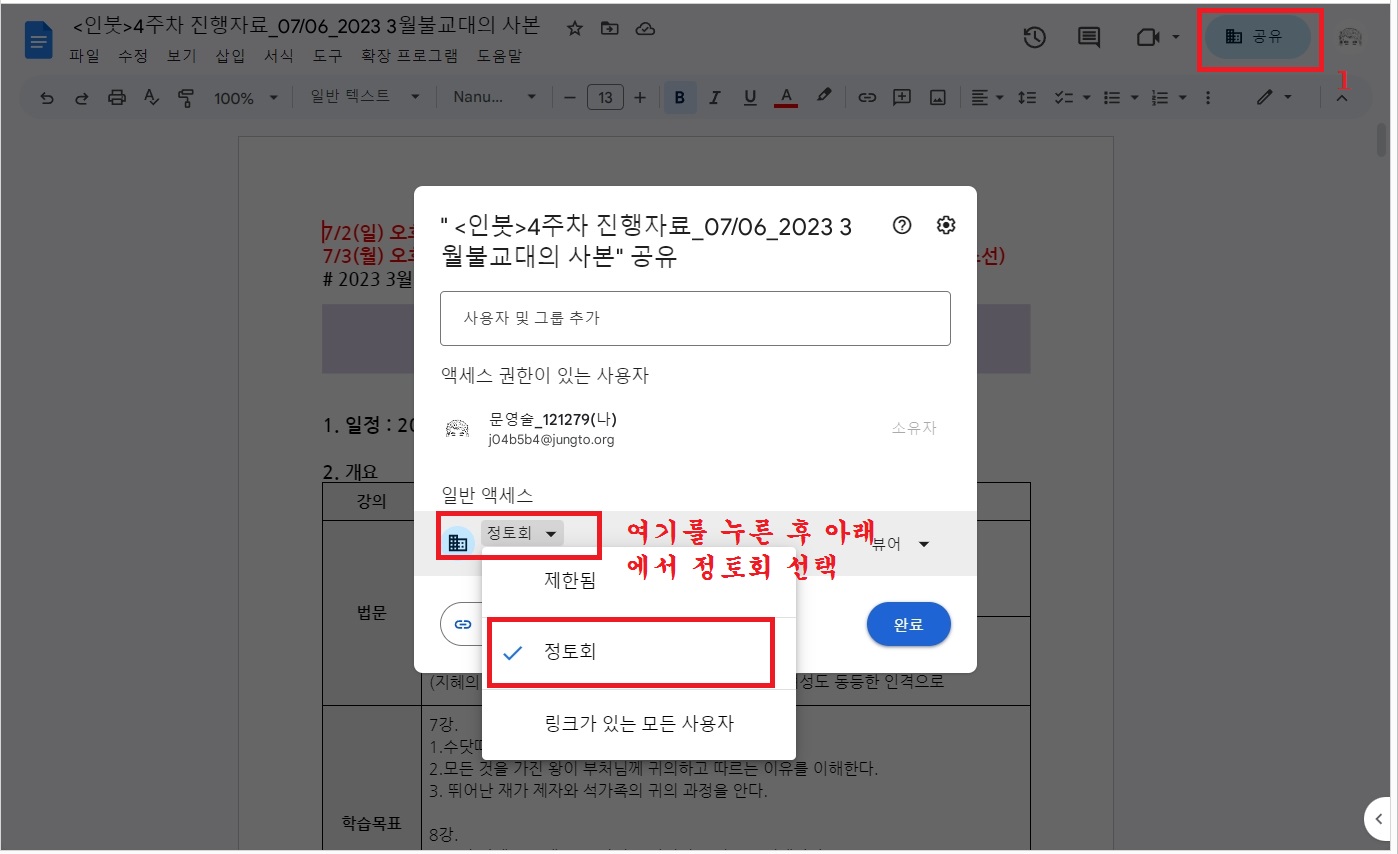This screenshot has width=1398, height=854.
Task: Insert an image from toolbar
Action: [938, 97]
